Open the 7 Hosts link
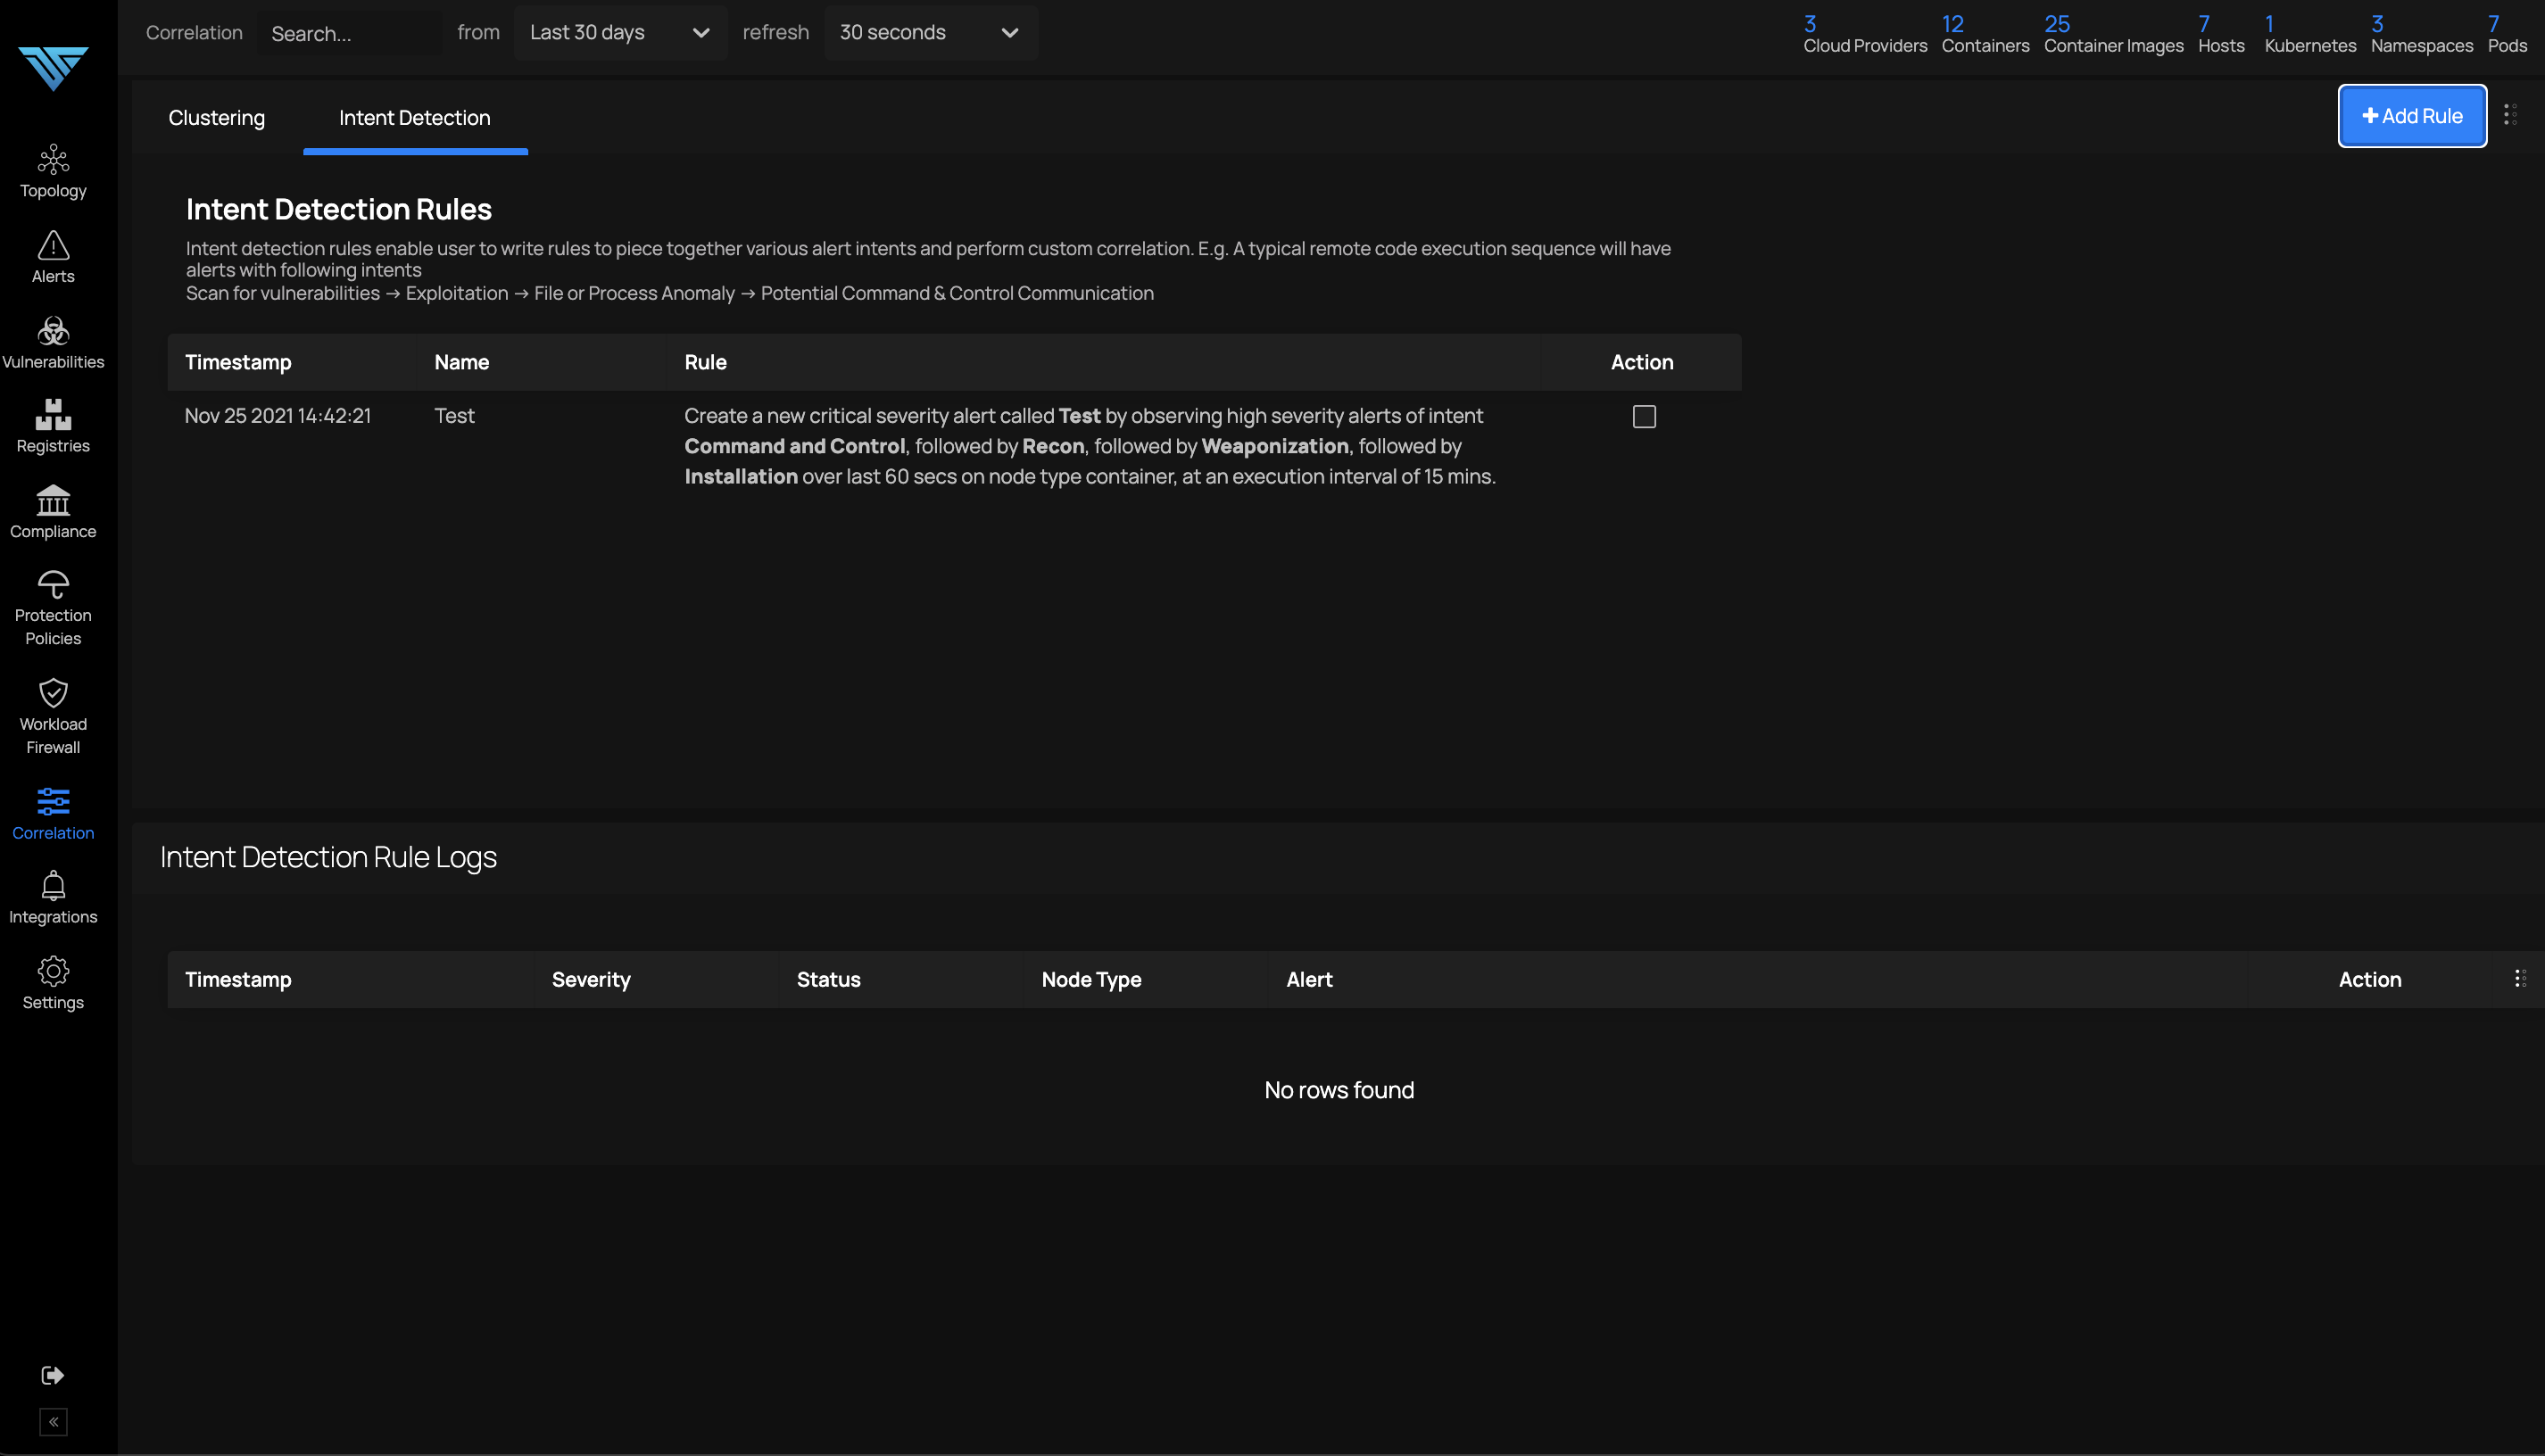The height and width of the screenshot is (1456, 2545). coord(2221,34)
